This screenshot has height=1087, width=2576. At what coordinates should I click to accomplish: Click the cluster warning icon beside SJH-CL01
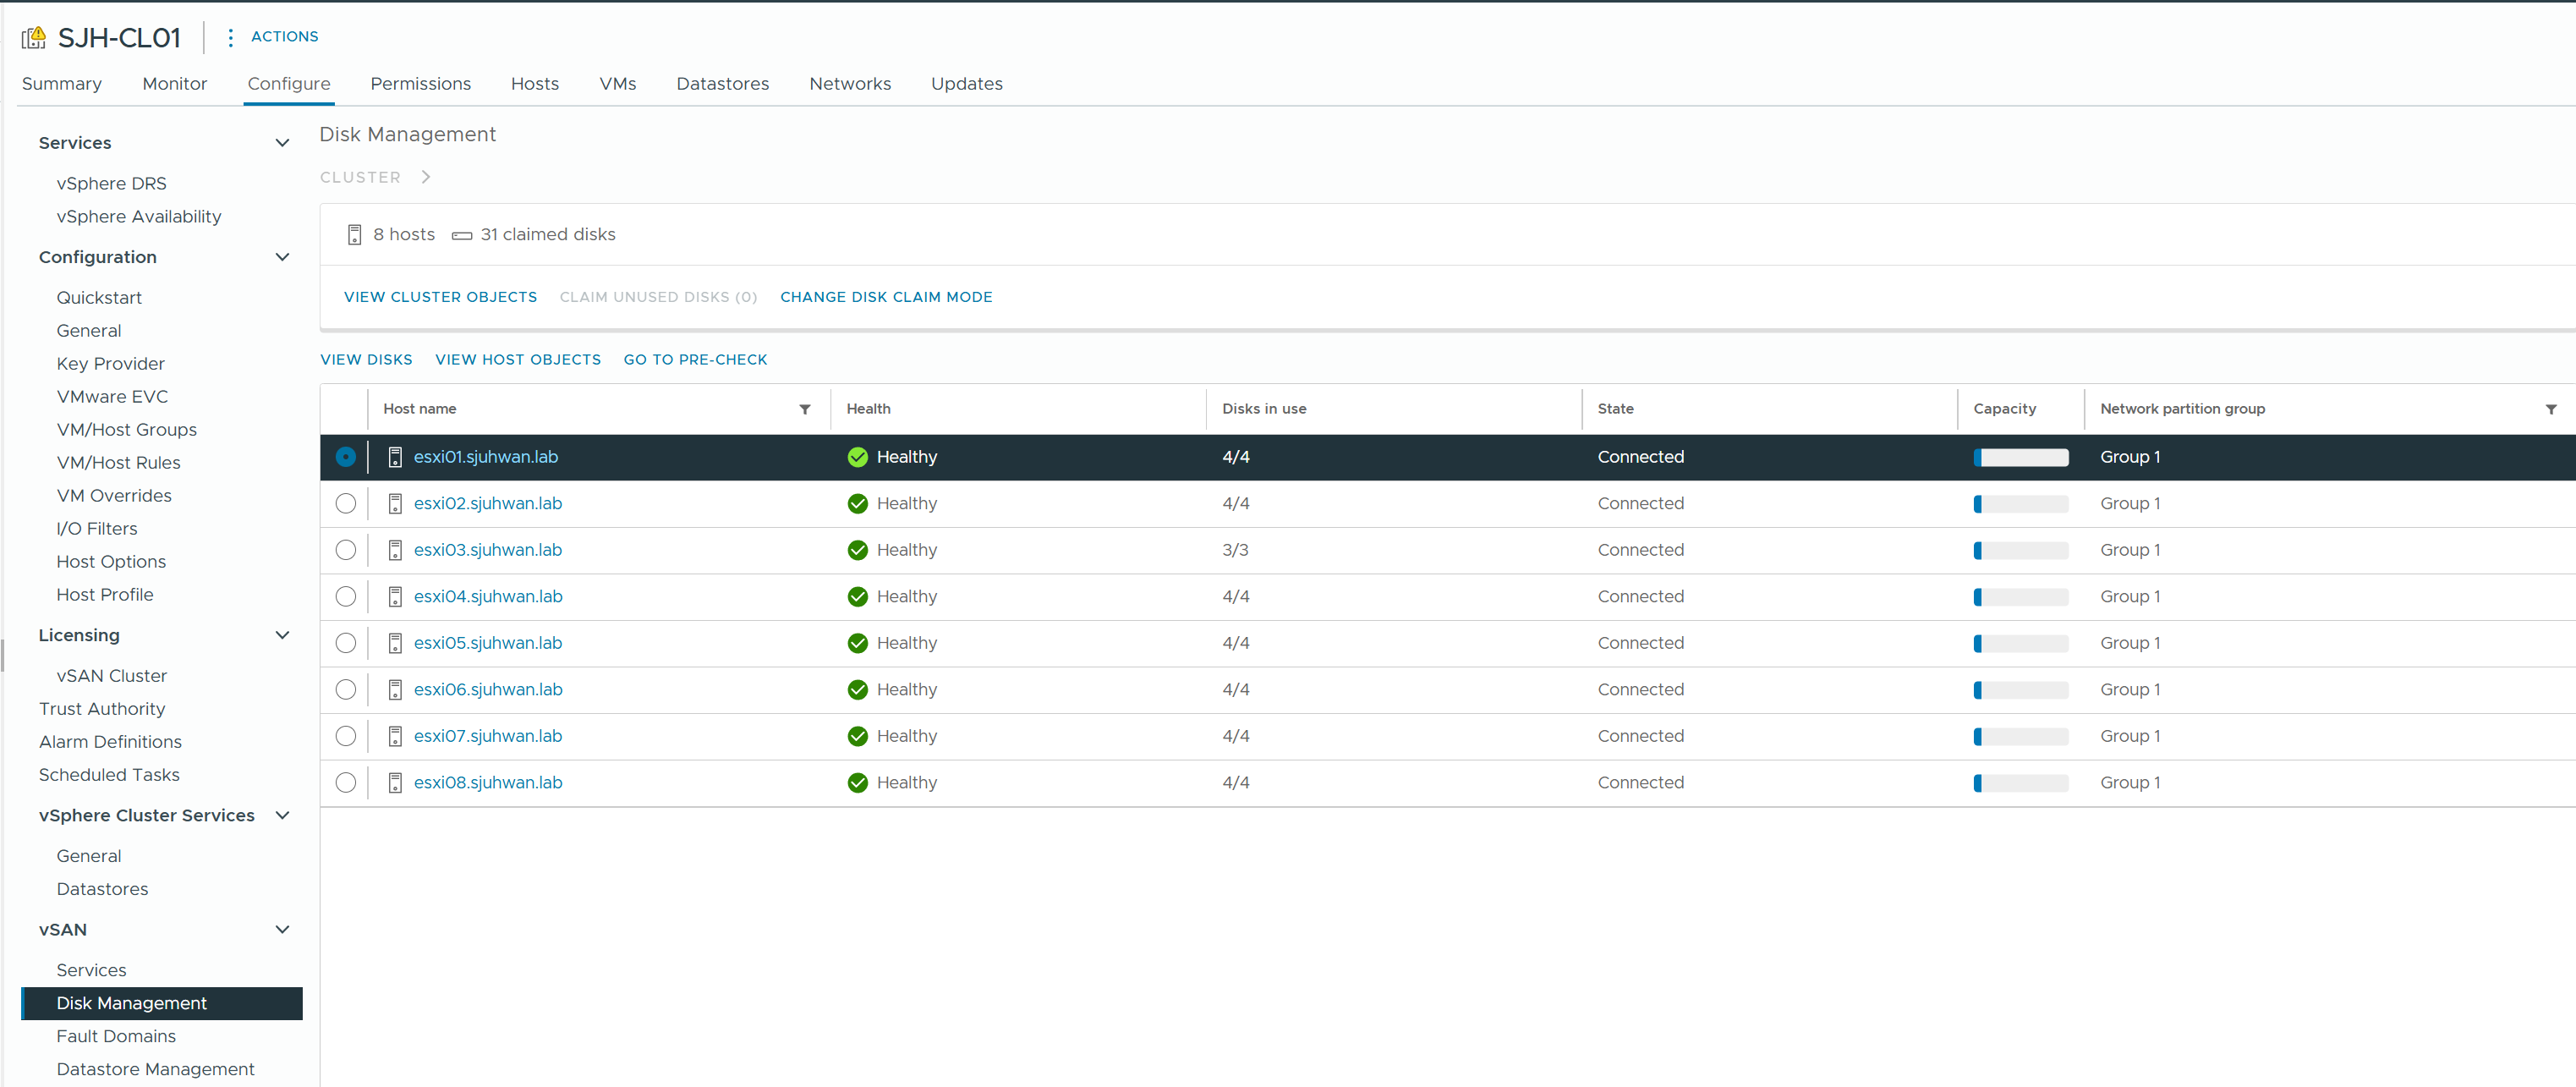(x=34, y=38)
